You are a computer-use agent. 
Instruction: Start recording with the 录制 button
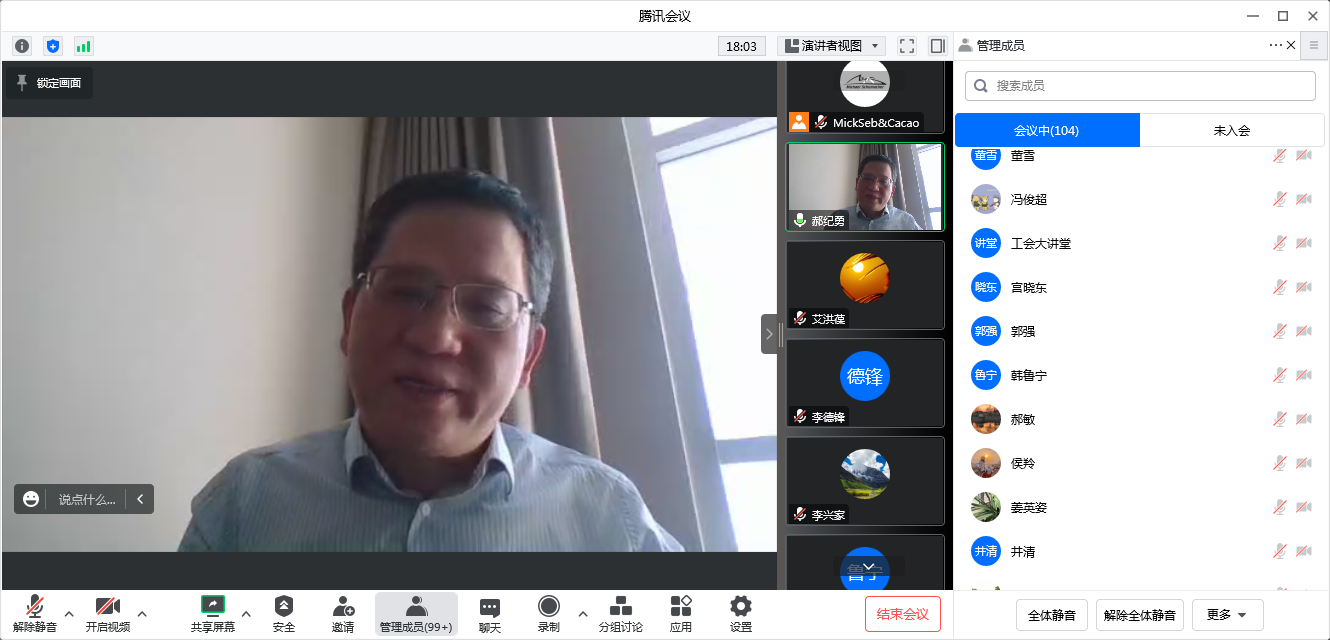click(x=548, y=613)
